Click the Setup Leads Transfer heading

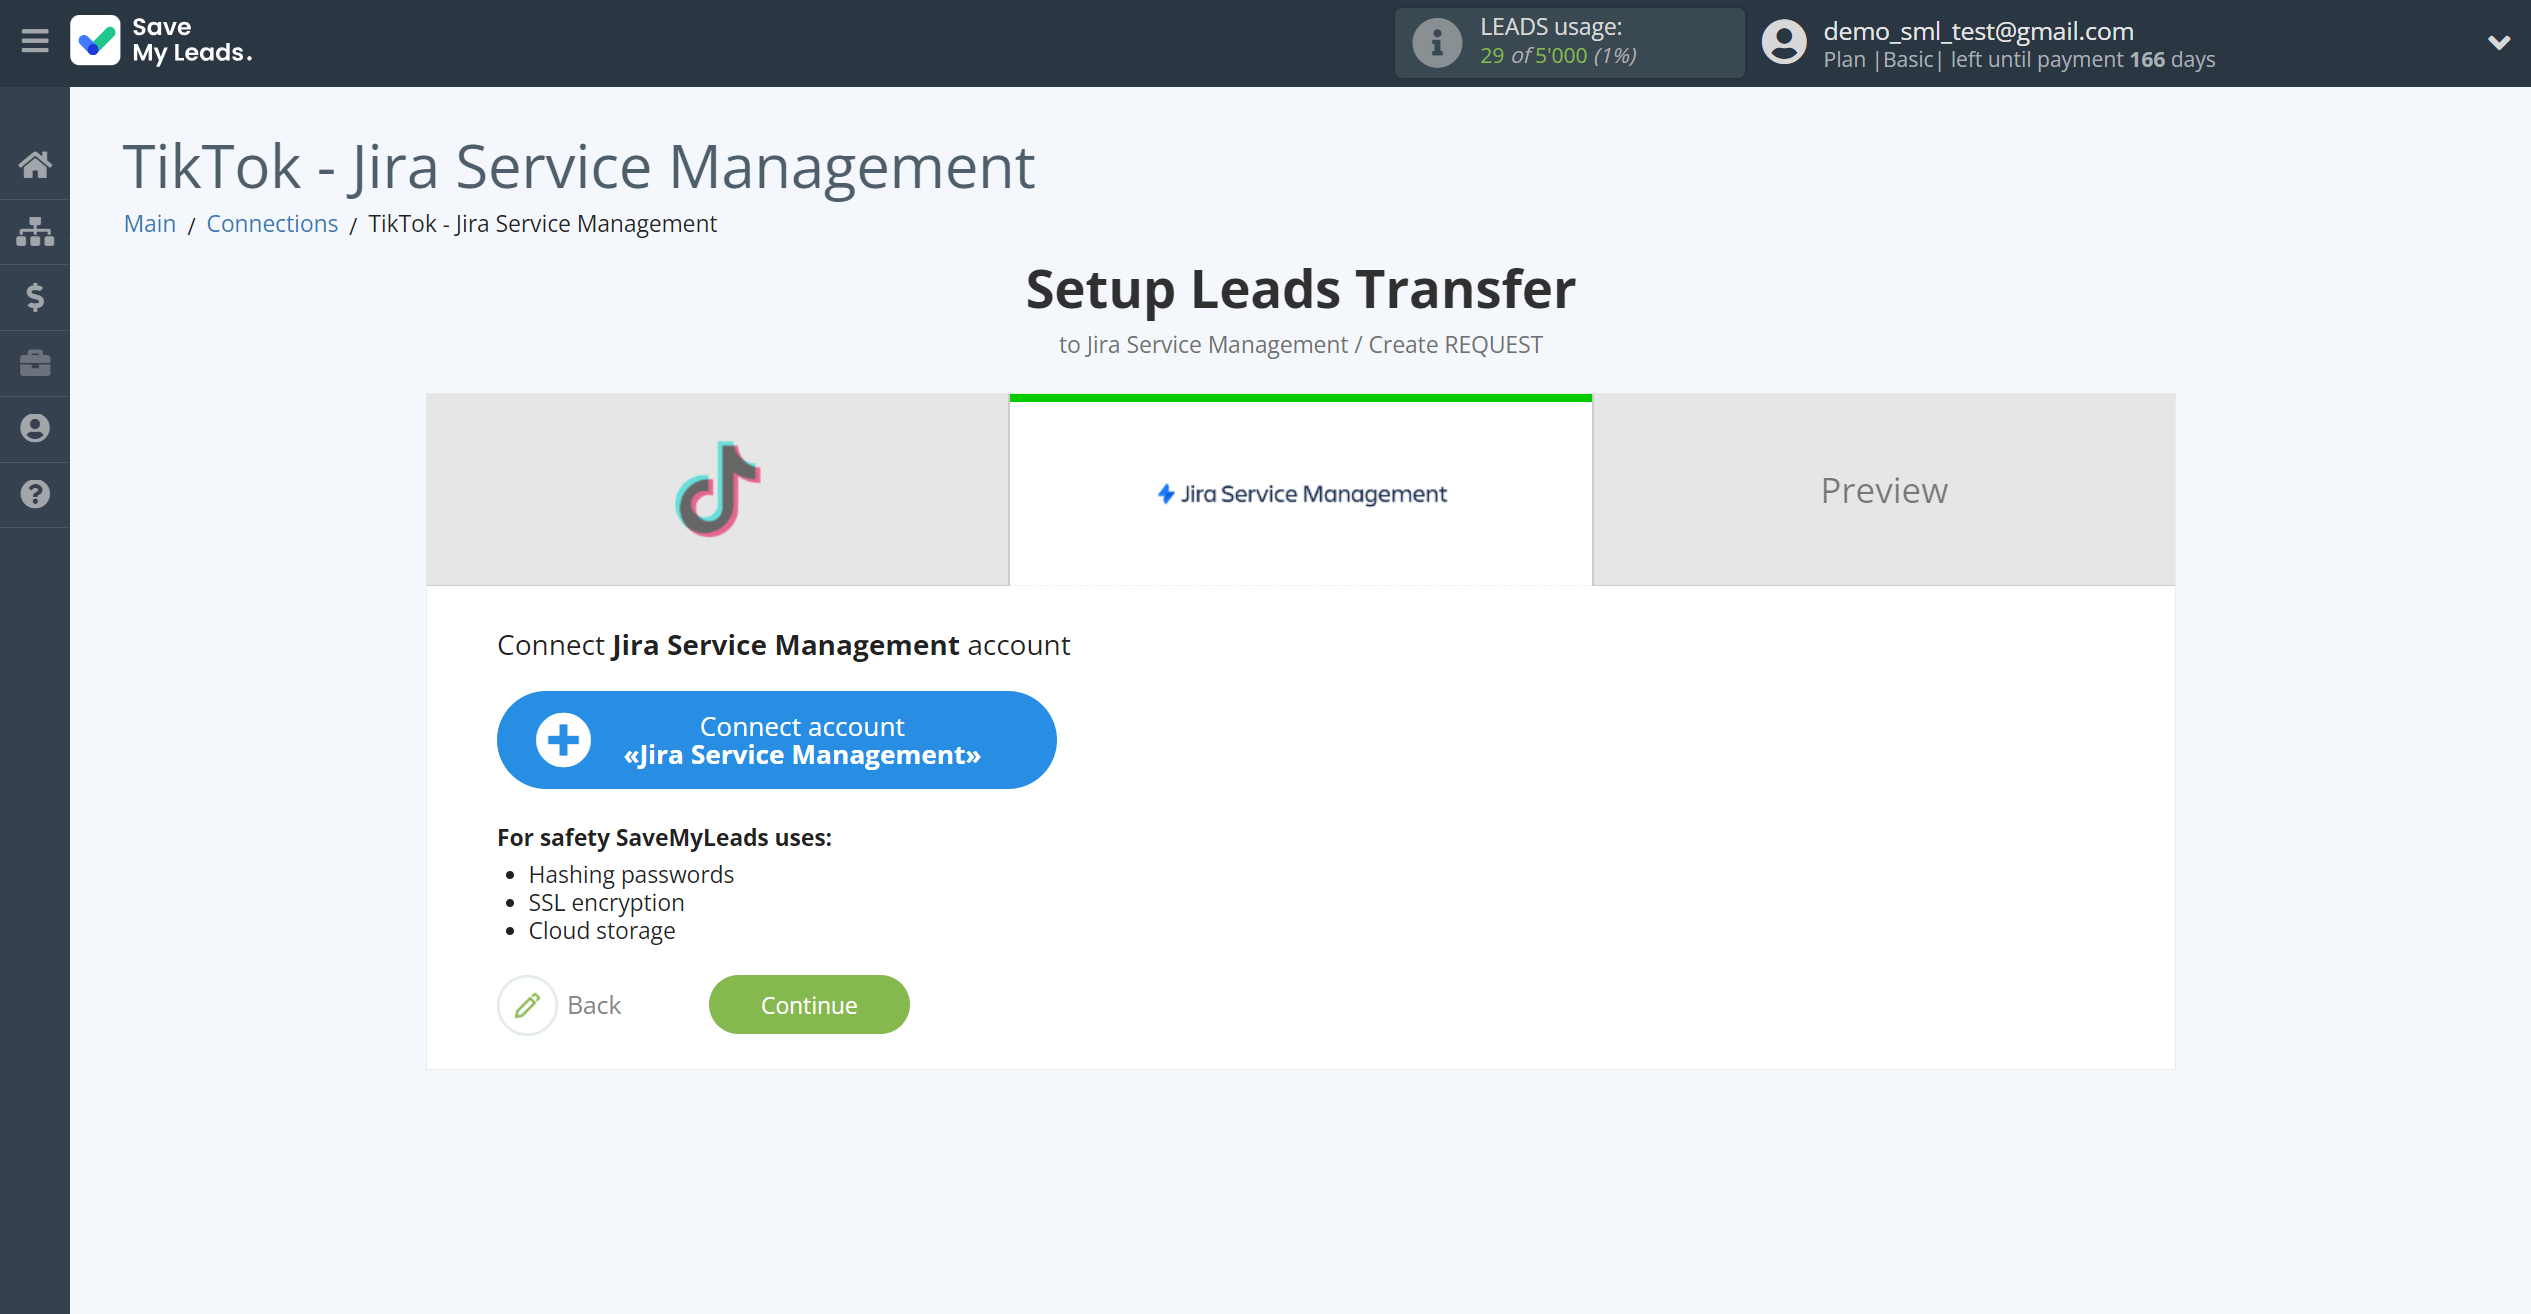click(1300, 289)
